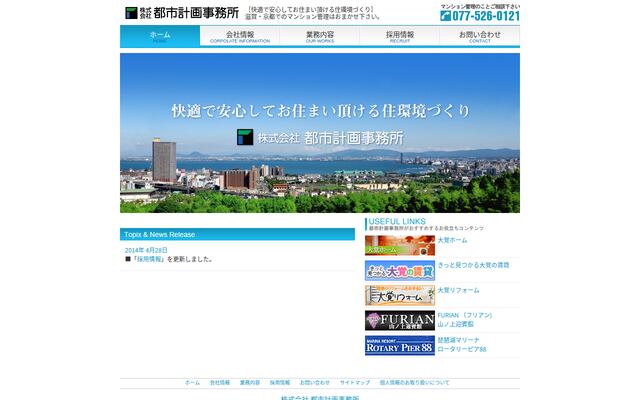
Task: Open the 大覚ホーム banner image
Action: coord(400,245)
